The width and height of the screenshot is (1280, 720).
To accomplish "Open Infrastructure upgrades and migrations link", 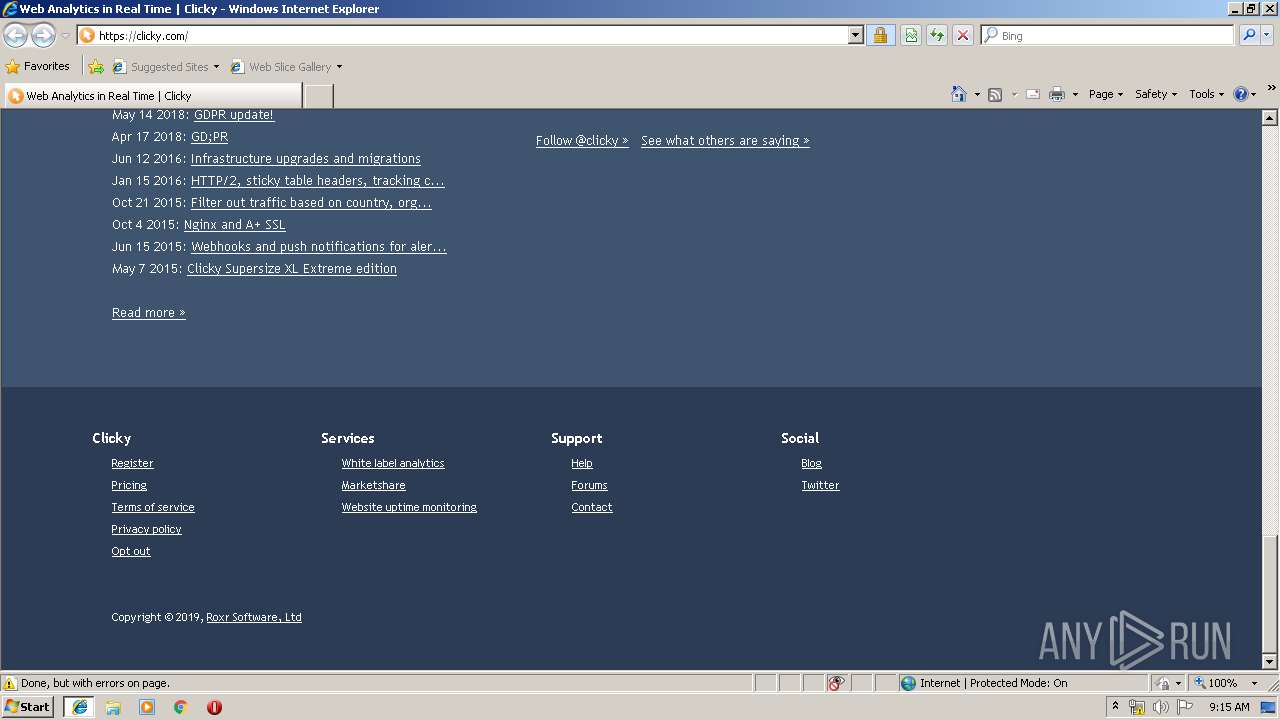I will tap(306, 159).
